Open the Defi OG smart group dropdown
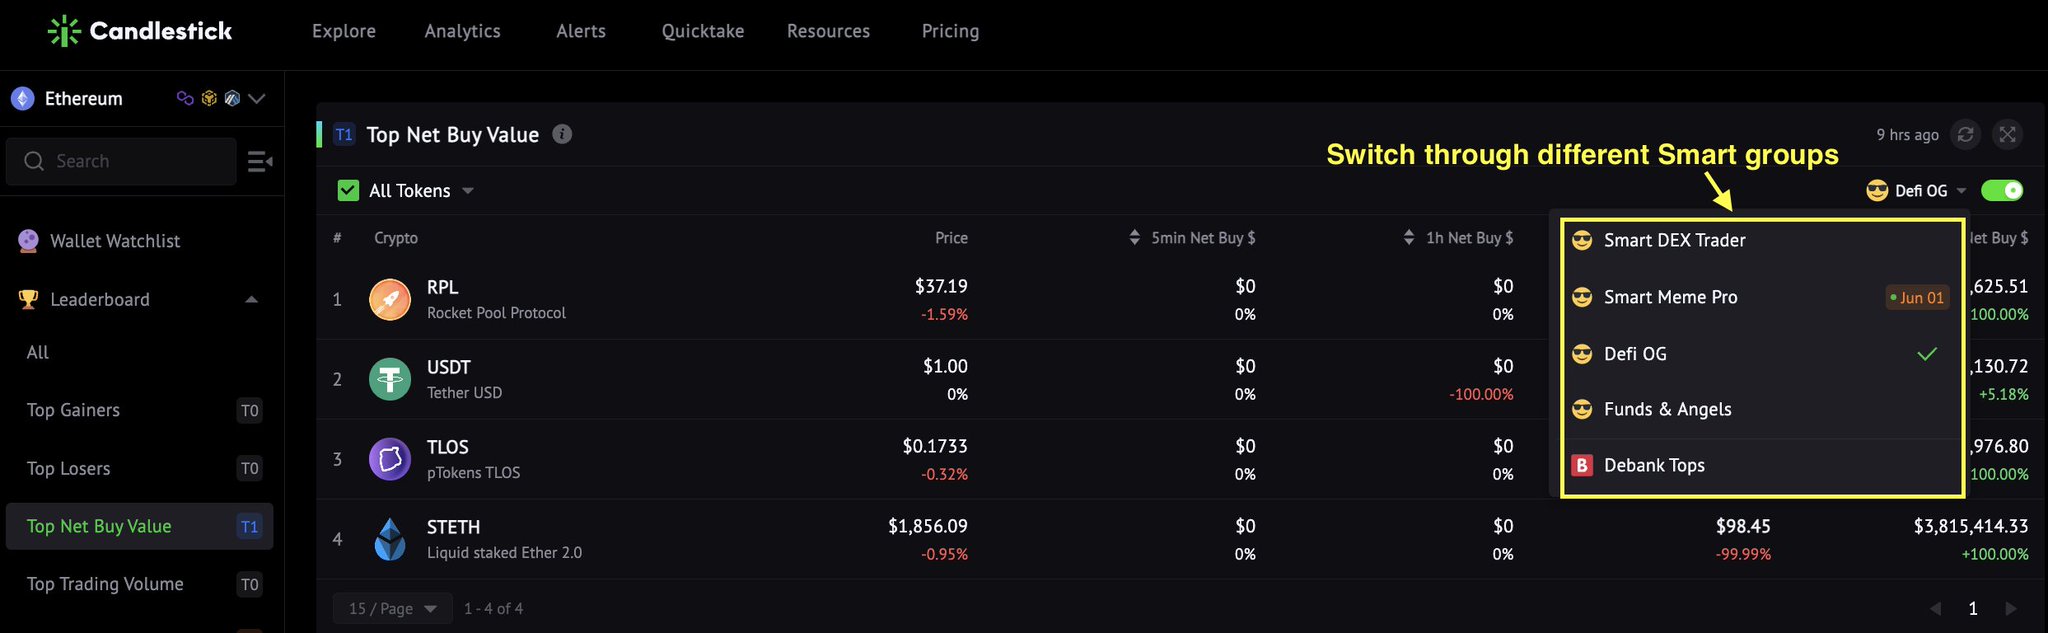Image resolution: width=2048 pixels, height=633 pixels. [x=1917, y=190]
